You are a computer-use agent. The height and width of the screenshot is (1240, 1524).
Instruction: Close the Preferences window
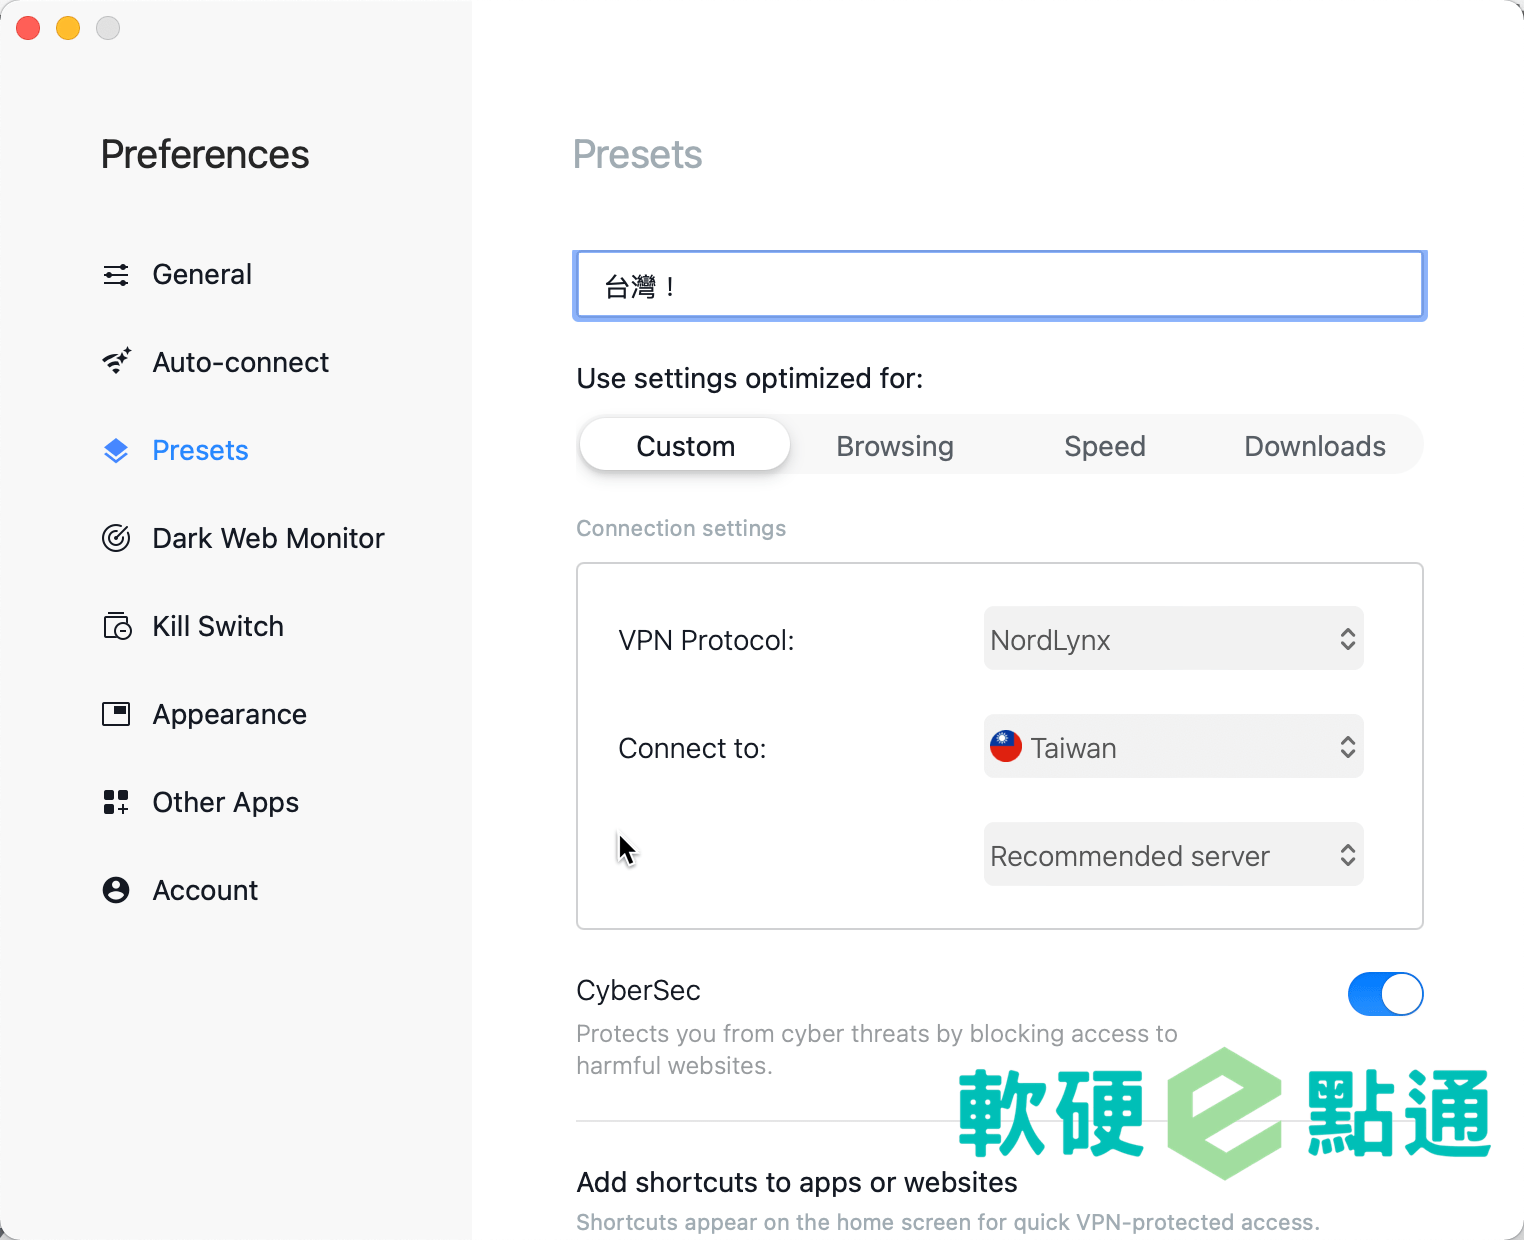28,28
